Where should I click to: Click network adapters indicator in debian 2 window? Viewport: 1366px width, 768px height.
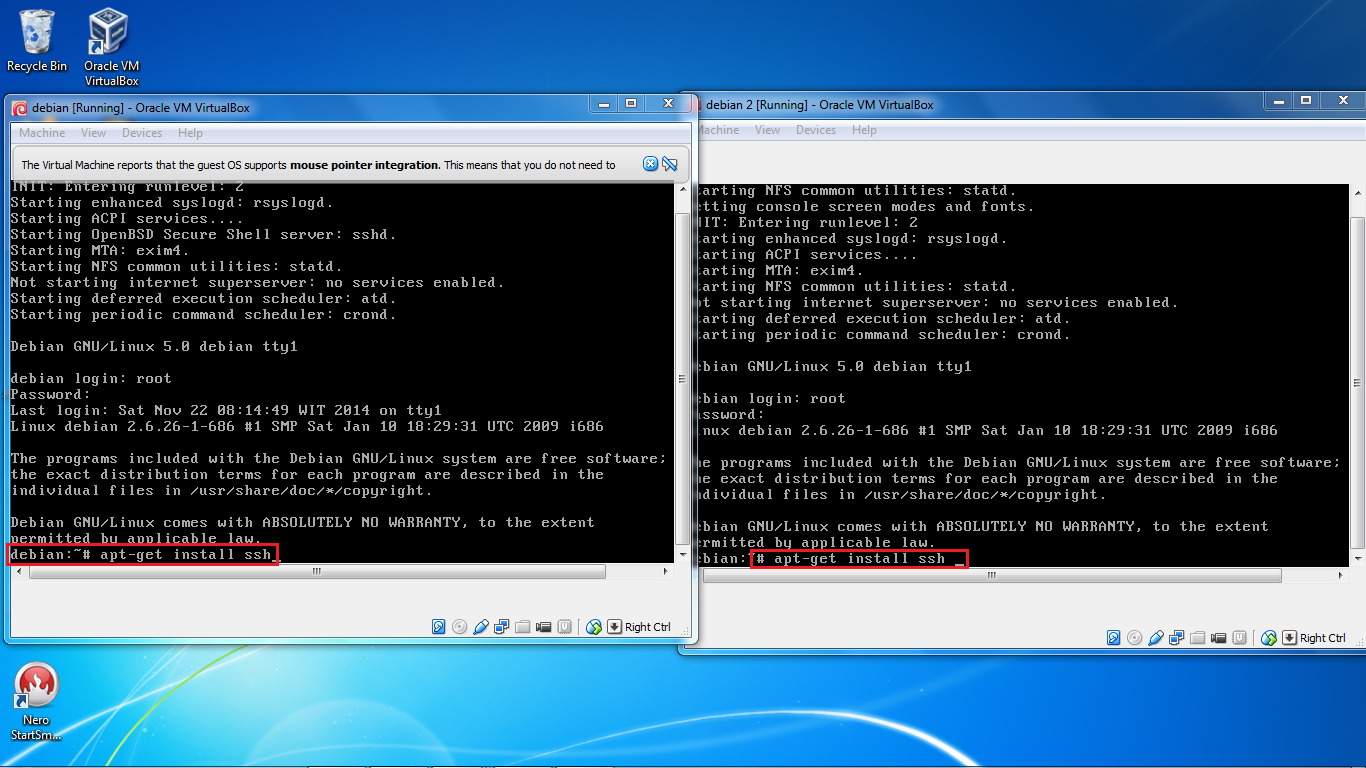[x=1177, y=638]
